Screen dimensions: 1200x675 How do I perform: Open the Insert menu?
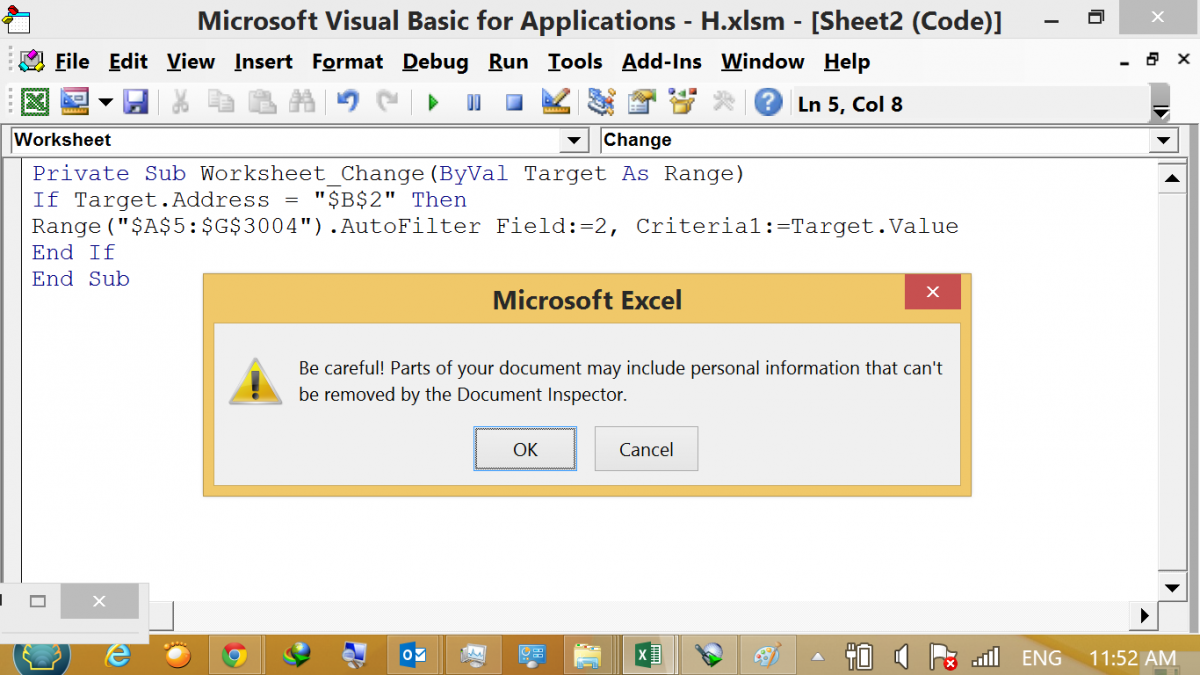[x=264, y=62]
